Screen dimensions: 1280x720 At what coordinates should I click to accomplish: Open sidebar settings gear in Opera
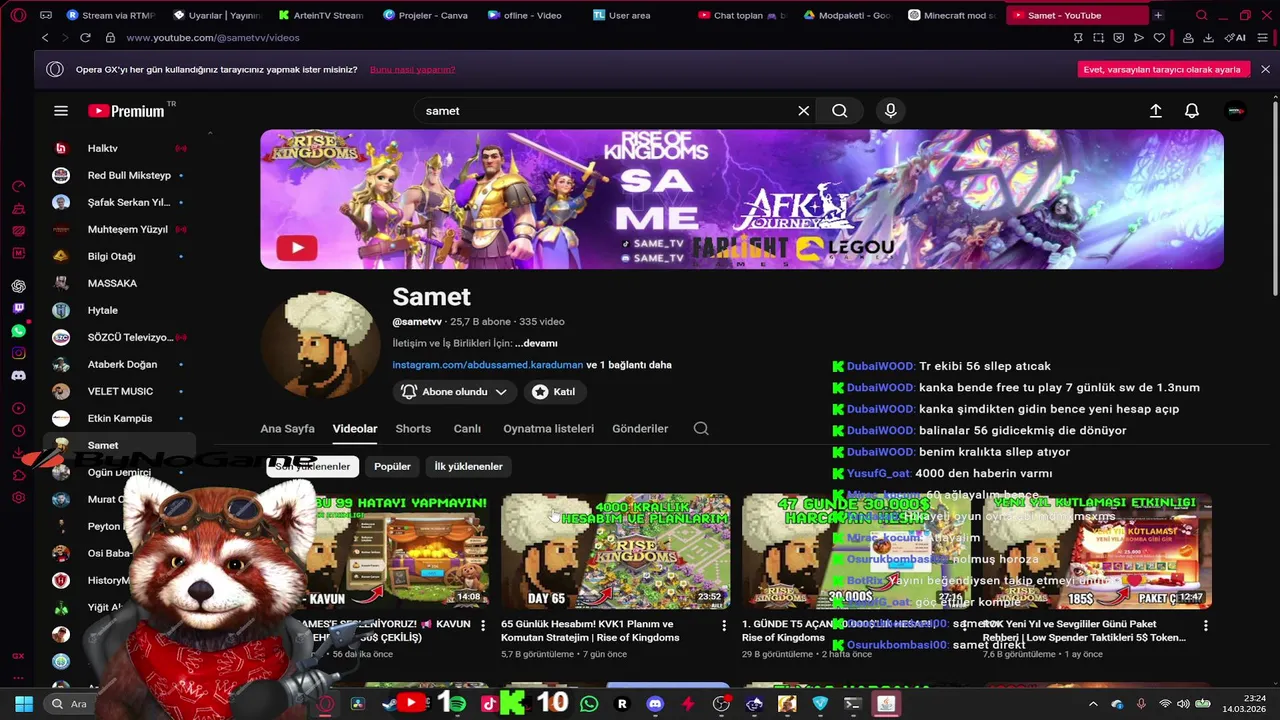click(18, 498)
